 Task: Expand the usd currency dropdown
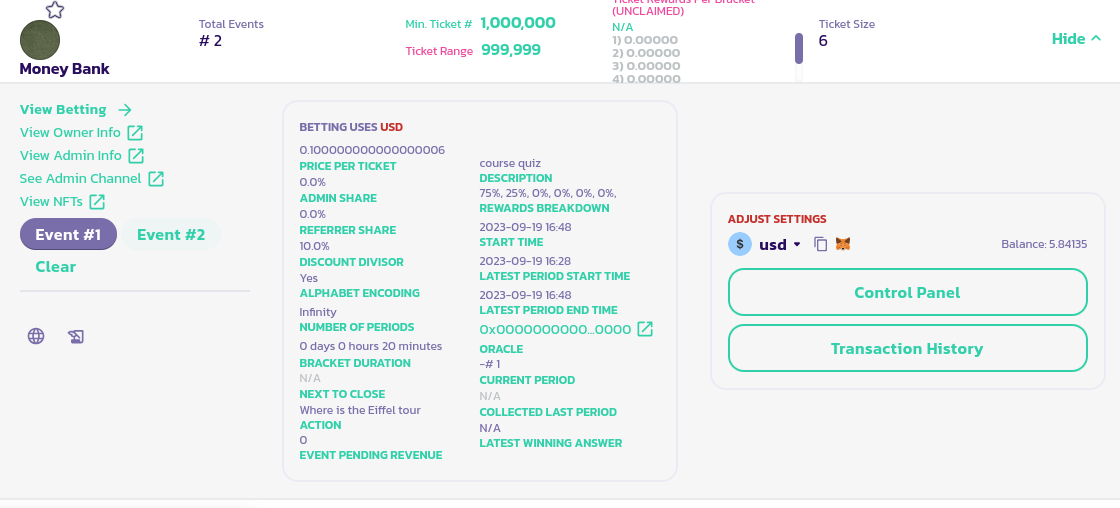(x=797, y=244)
